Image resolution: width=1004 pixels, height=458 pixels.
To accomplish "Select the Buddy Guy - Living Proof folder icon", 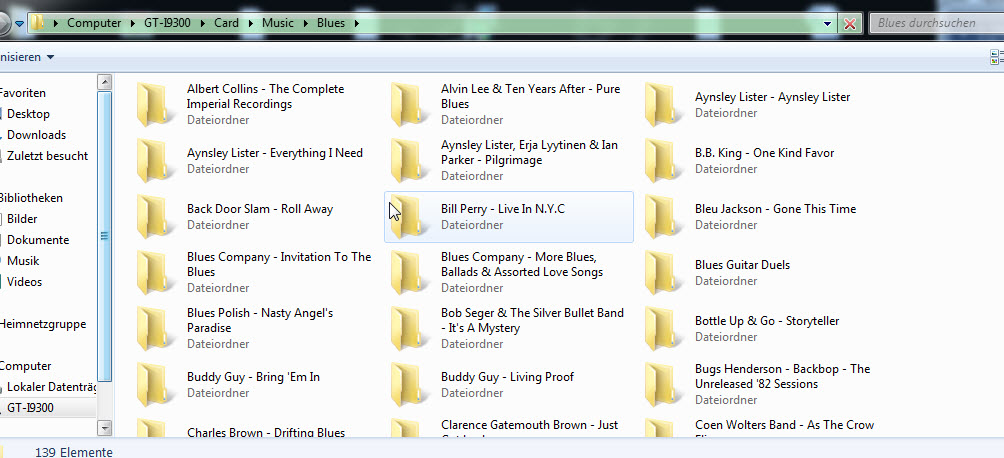I will pyautogui.click(x=410, y=384).
